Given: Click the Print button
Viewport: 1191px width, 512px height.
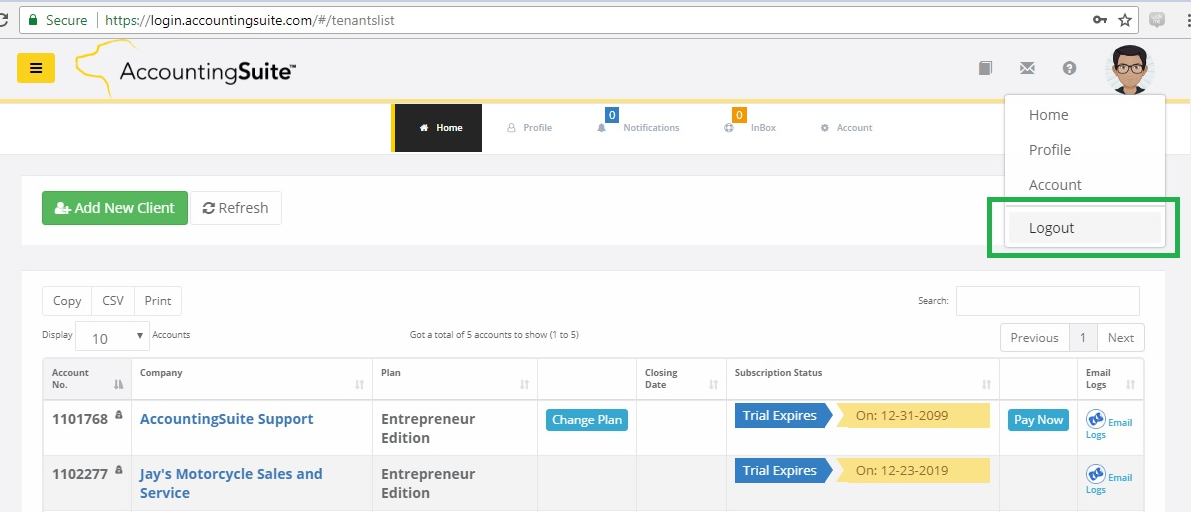Looking at the screenshot, I should click(158, 301).
